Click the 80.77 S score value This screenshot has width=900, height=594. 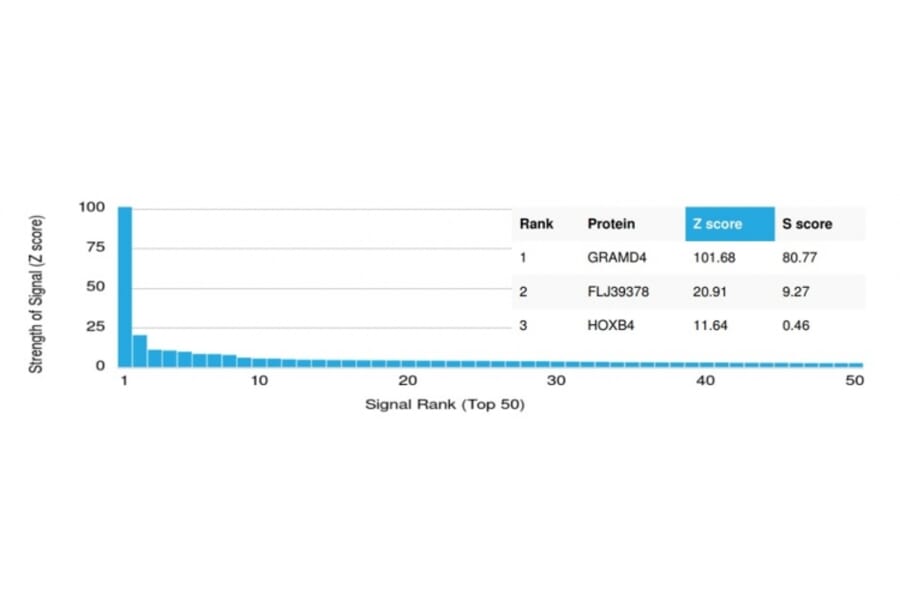[798, 257]
